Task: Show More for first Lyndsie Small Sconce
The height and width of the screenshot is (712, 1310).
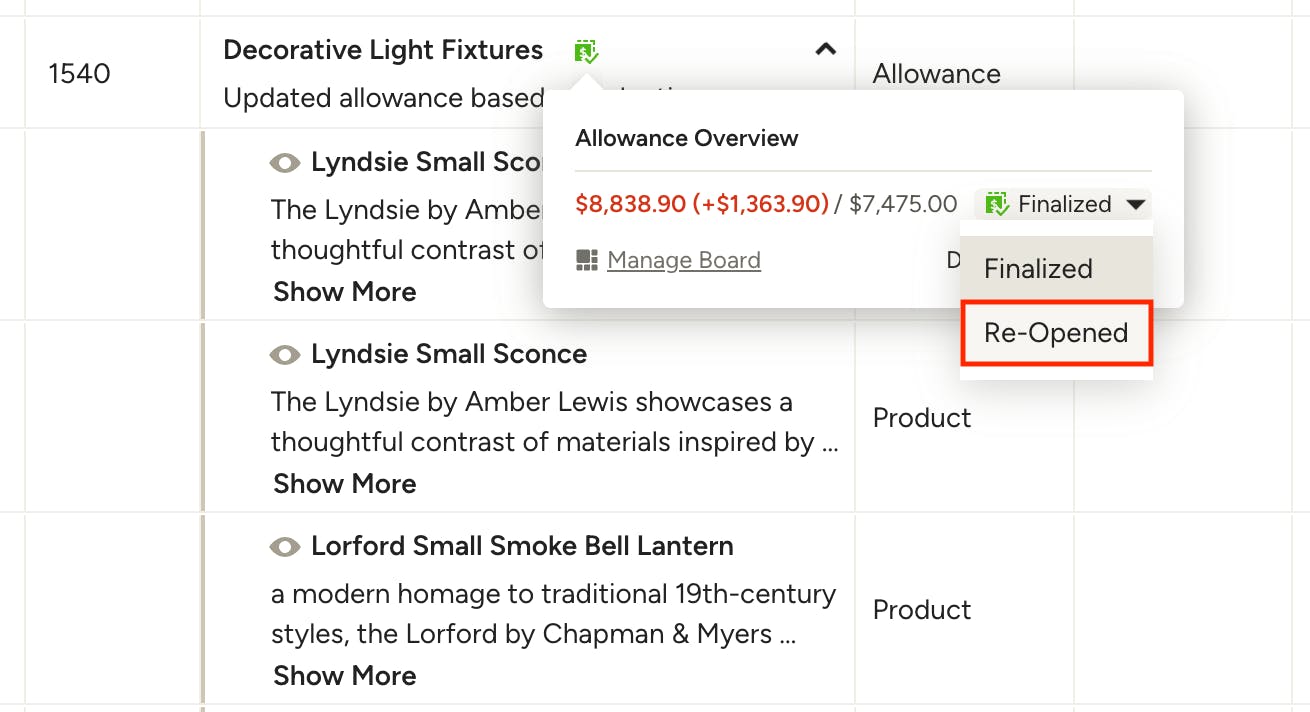Action: click(x=345, y=292)
